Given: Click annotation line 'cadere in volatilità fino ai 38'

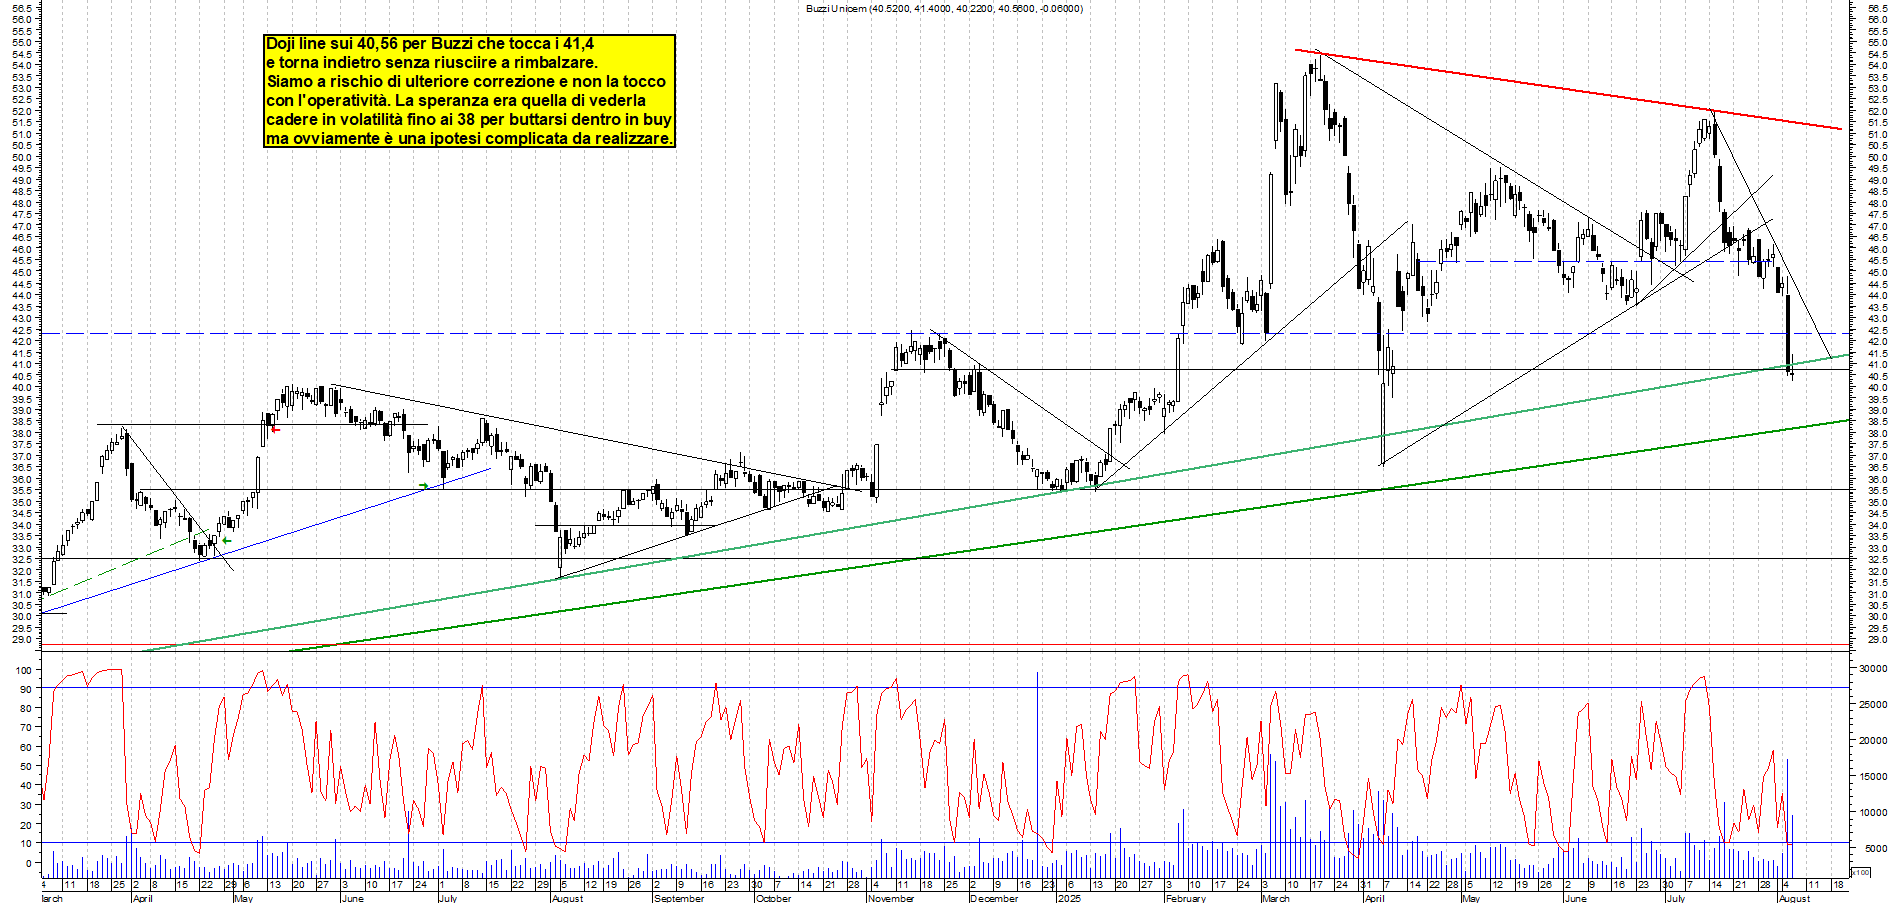Looking at the screenshot, I should pos(469,120).
